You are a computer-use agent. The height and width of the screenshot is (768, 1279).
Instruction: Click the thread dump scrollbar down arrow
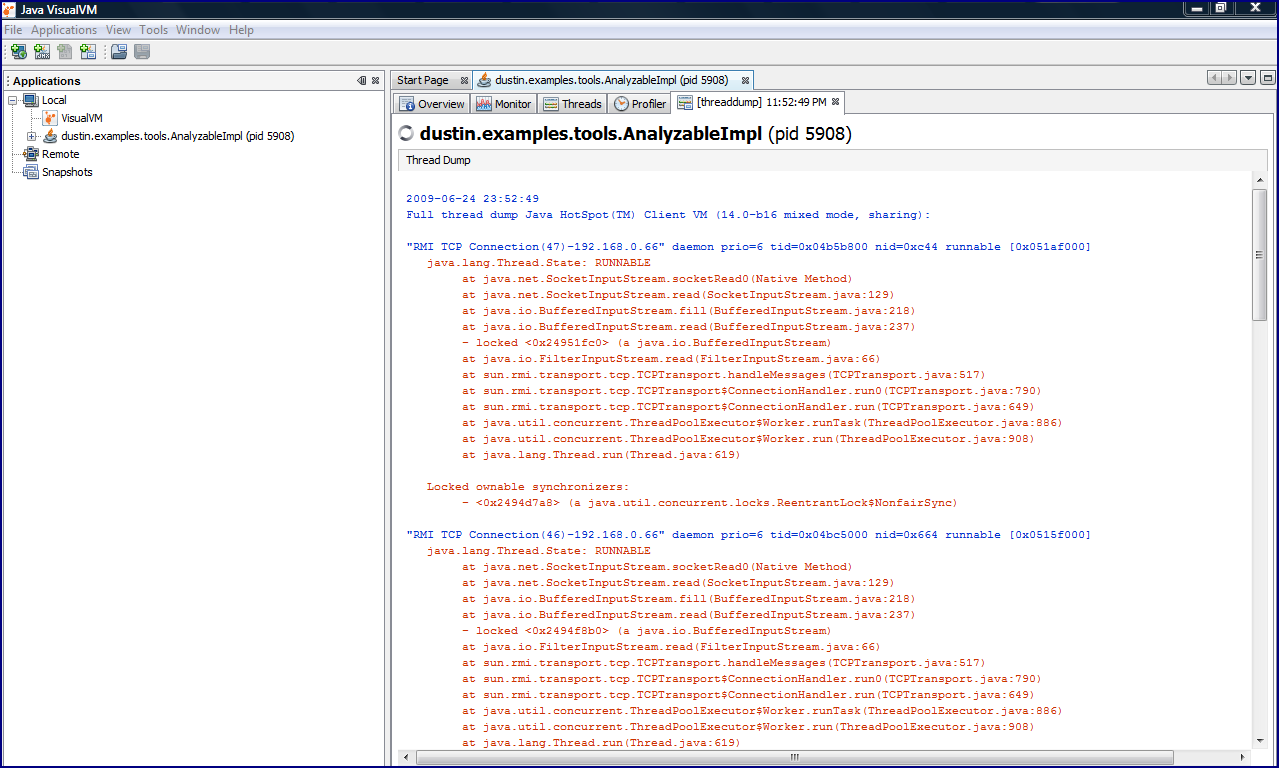click(x=1260, y=739)
